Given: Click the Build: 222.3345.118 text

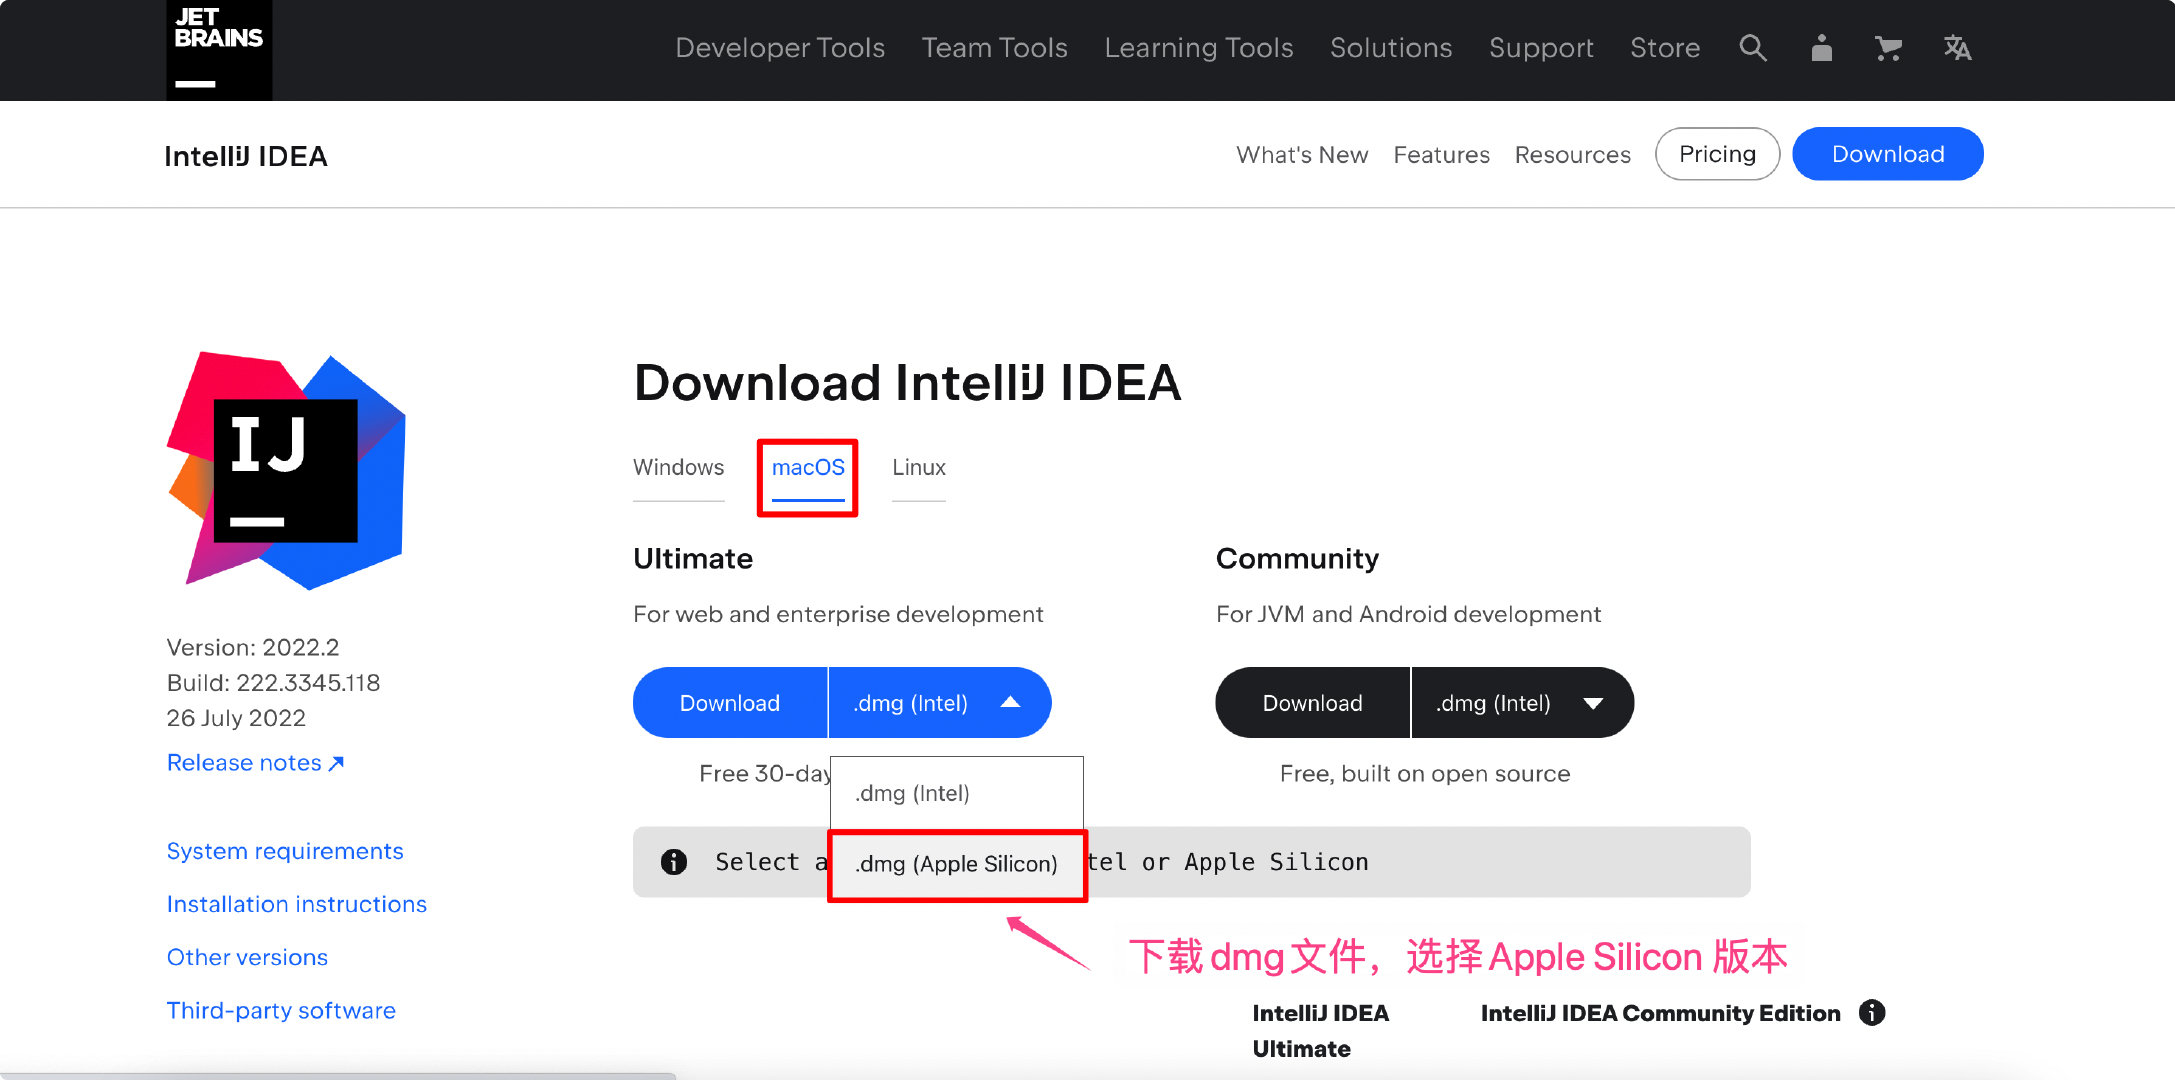Looking at the screenshot, I should [273, 683].
